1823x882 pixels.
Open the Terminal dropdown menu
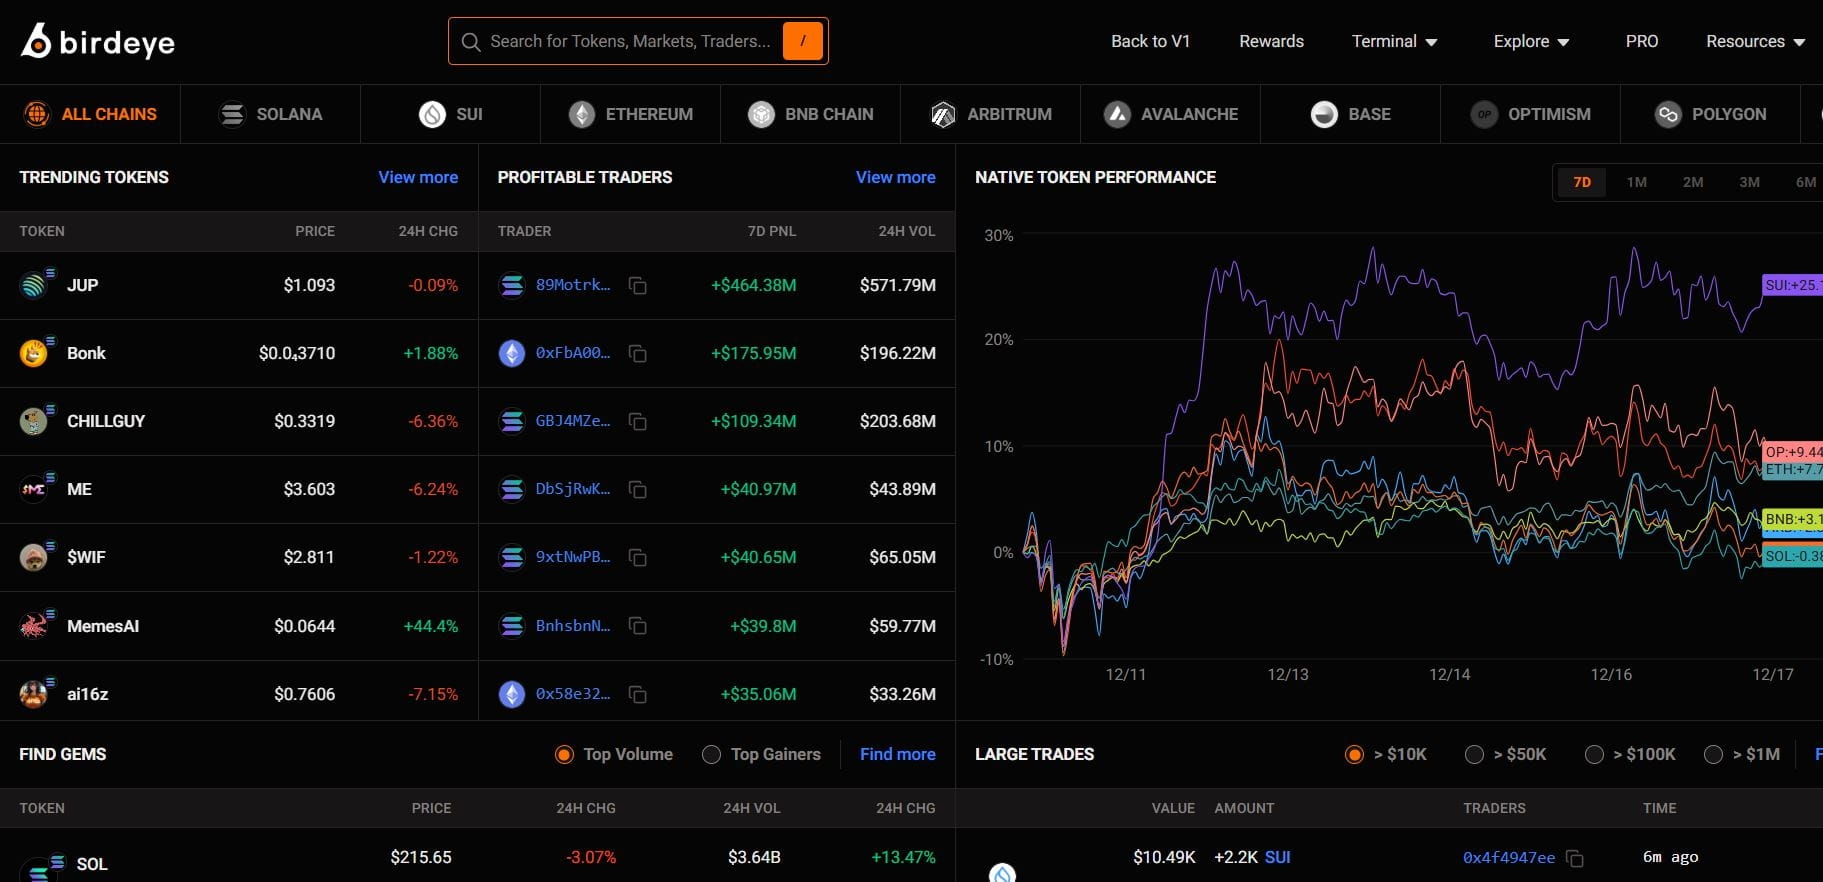[x=1394, y=41]
